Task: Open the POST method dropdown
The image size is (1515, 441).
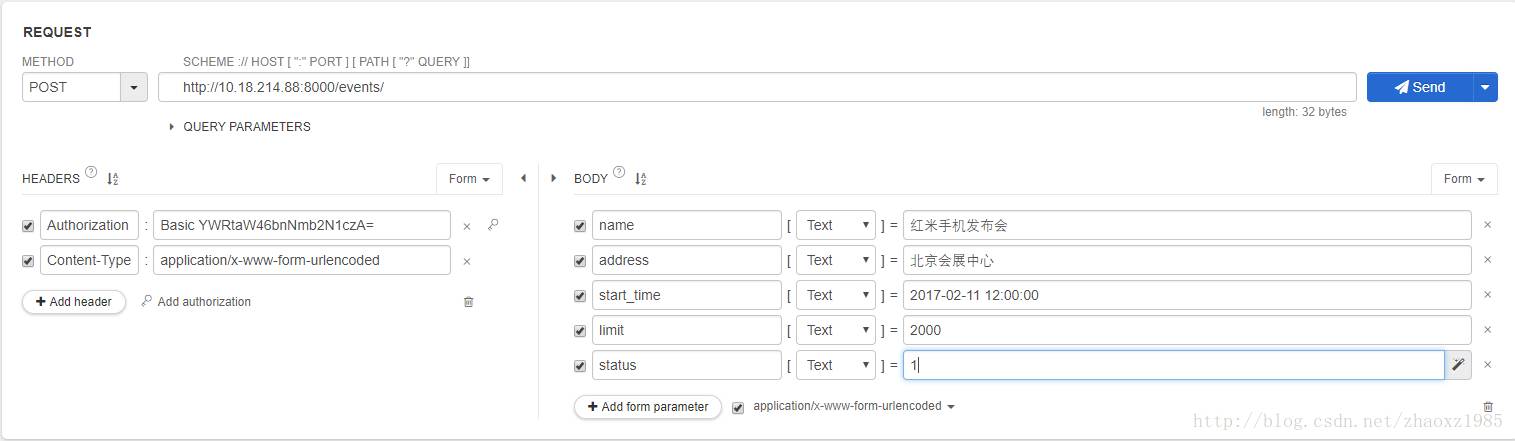Action: point(134,88)
